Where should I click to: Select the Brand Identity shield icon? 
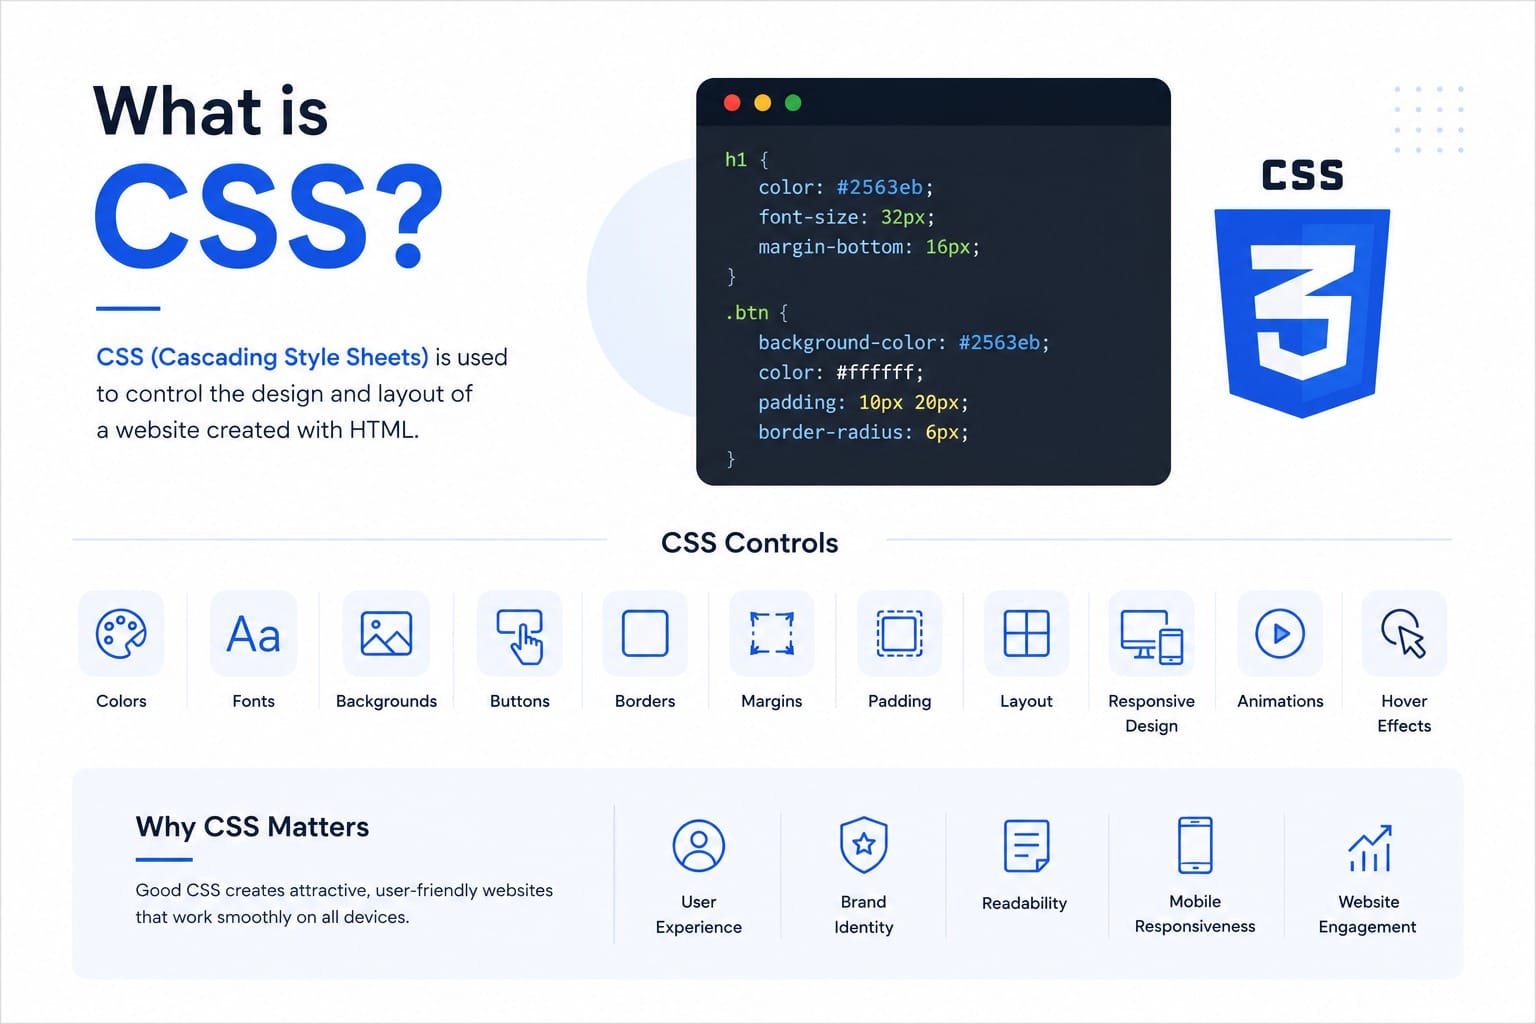click(x=864, y=845)
